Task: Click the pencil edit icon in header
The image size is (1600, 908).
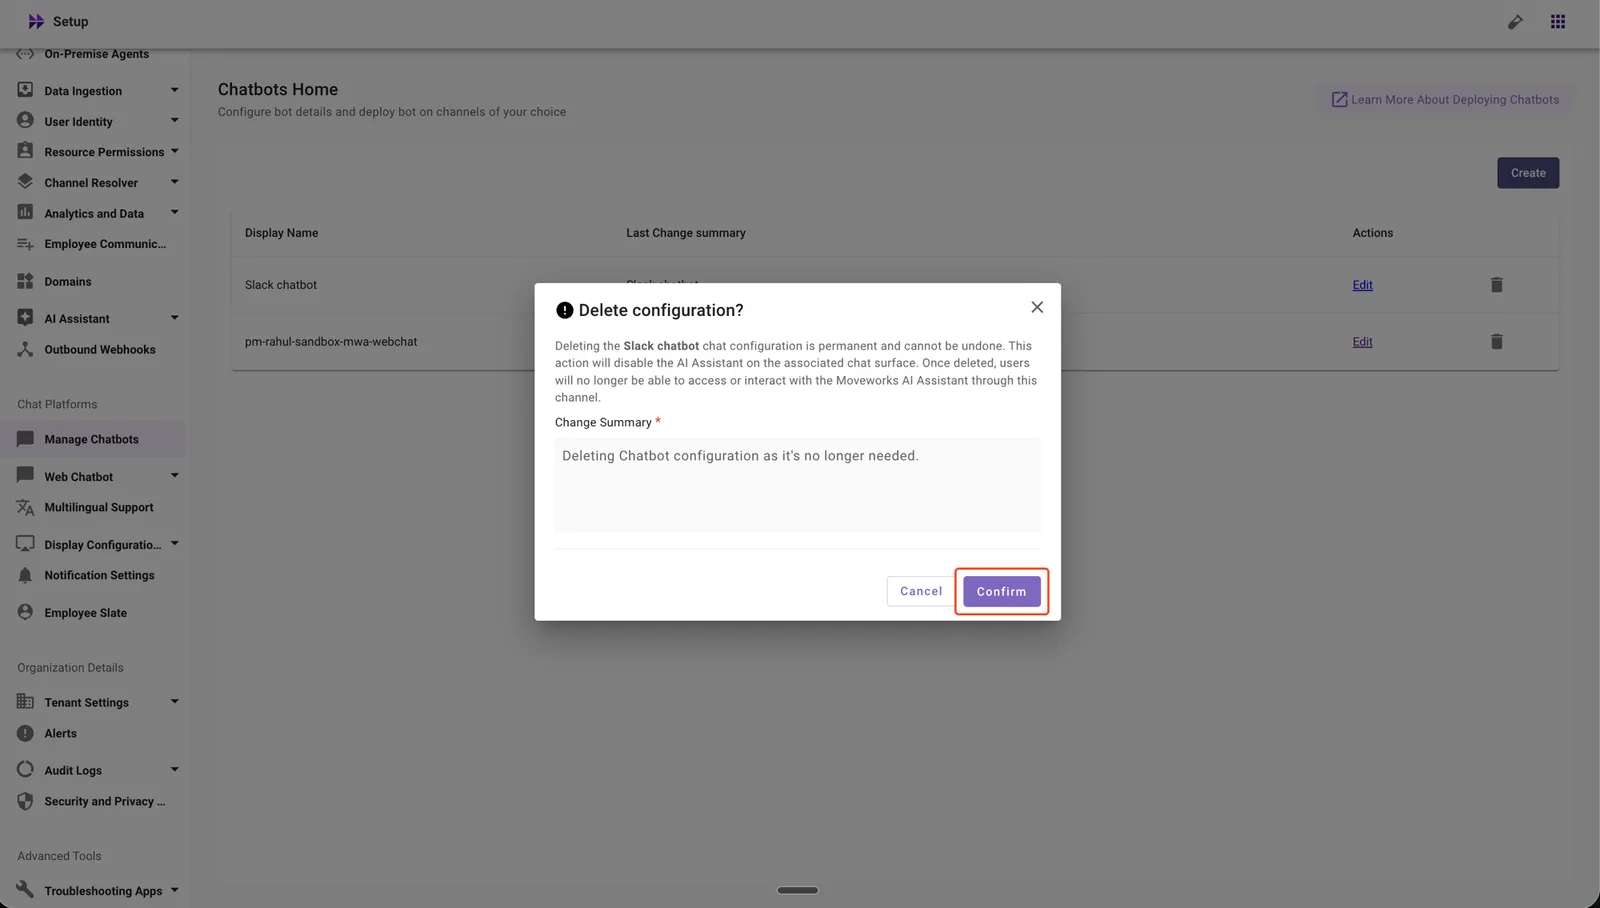Action: coord(1515,22)
